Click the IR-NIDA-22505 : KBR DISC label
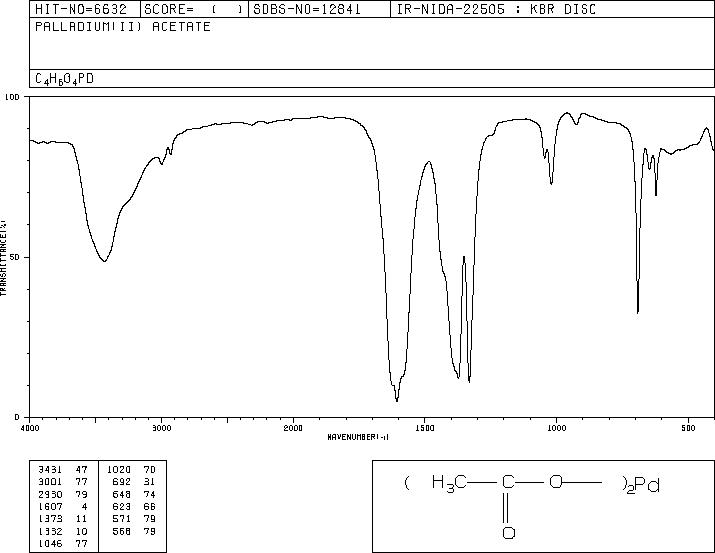This screenshot has height=553, width=715. [496, 10]
